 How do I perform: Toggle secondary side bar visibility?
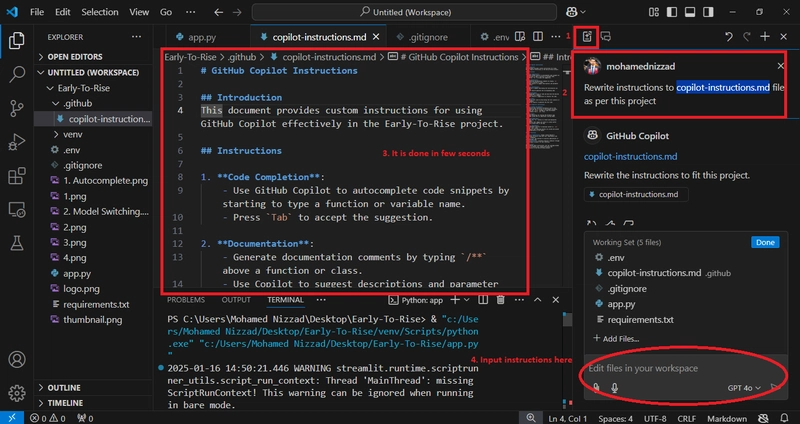708,12
